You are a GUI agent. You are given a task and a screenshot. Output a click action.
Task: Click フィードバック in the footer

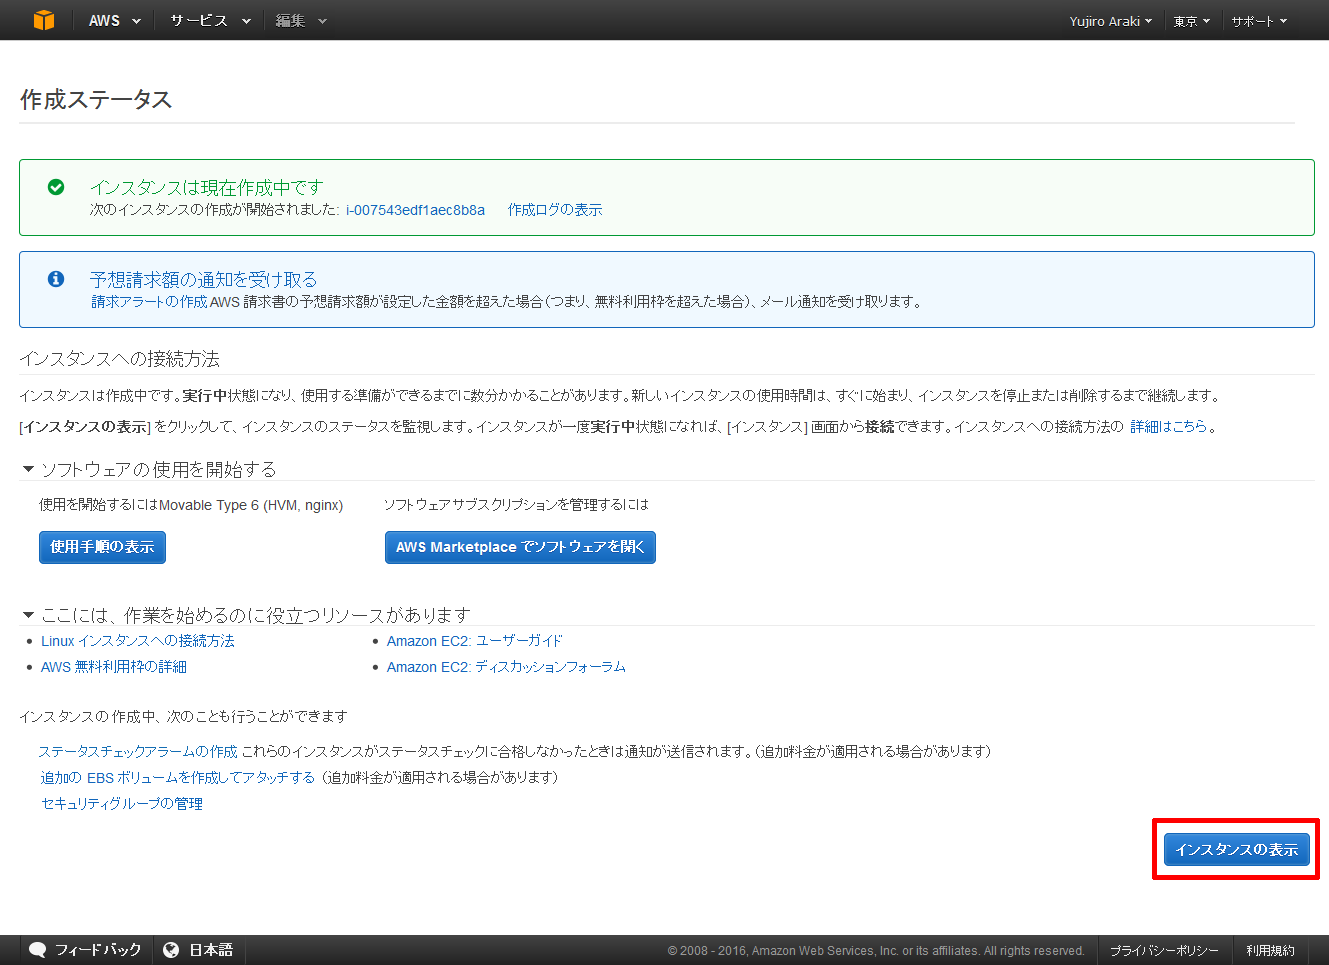[x=98, y=950]
